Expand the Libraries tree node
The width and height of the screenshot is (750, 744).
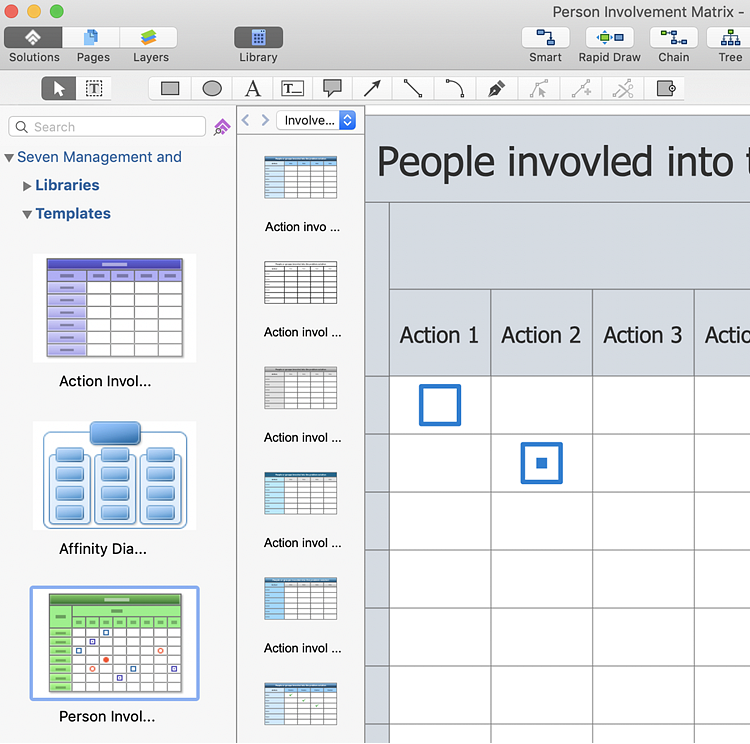point(28,186)
